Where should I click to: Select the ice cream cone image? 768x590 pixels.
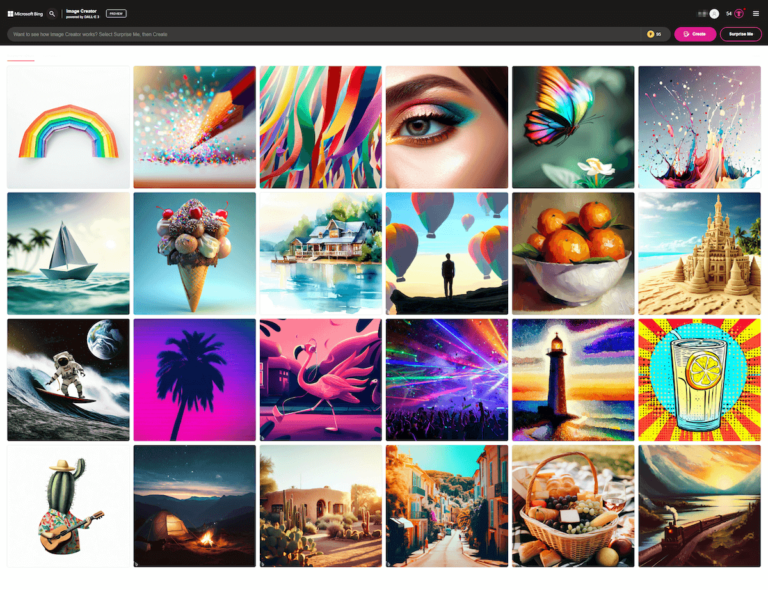pyautogui.click(x=194, y=253)
